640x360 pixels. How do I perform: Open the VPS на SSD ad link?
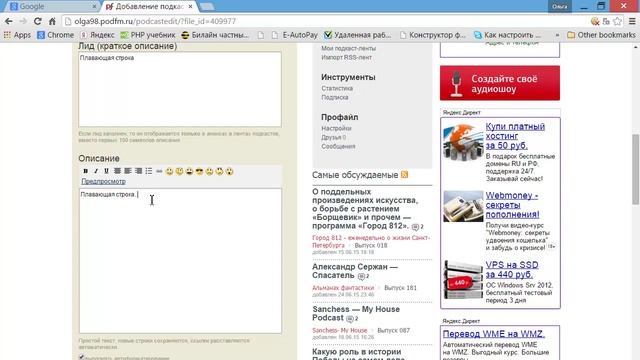tap(512, 269)
